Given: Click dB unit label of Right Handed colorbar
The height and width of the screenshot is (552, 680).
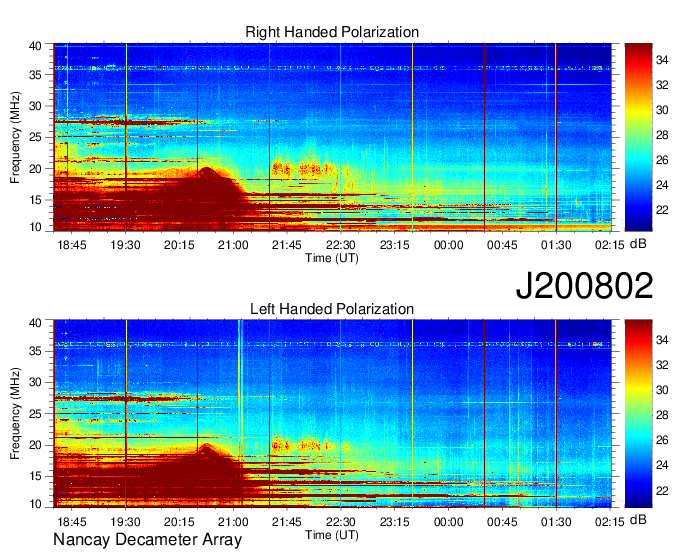Looking at the screenshot, I should 638,244.
